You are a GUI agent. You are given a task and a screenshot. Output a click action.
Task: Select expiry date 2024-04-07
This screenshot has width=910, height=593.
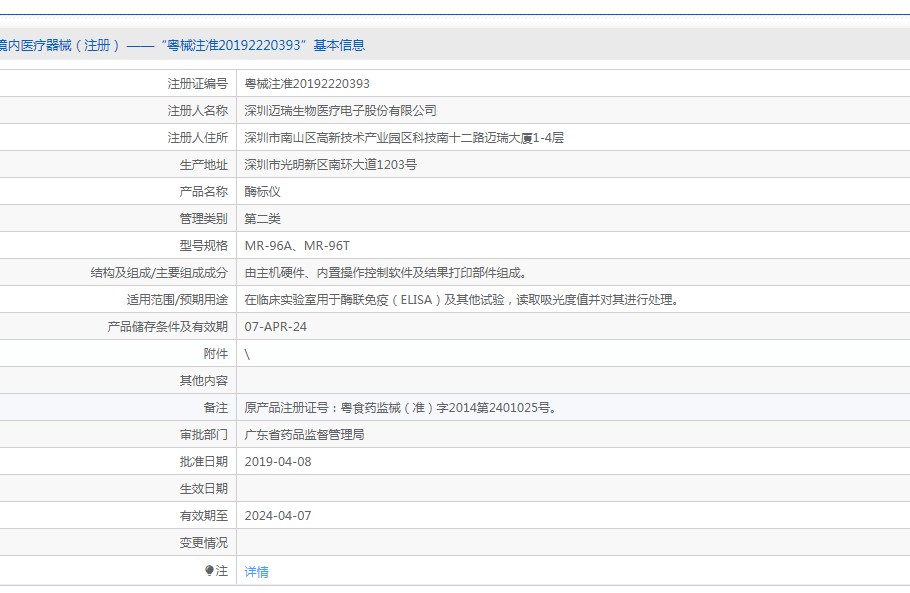click(x=278, y=516)
